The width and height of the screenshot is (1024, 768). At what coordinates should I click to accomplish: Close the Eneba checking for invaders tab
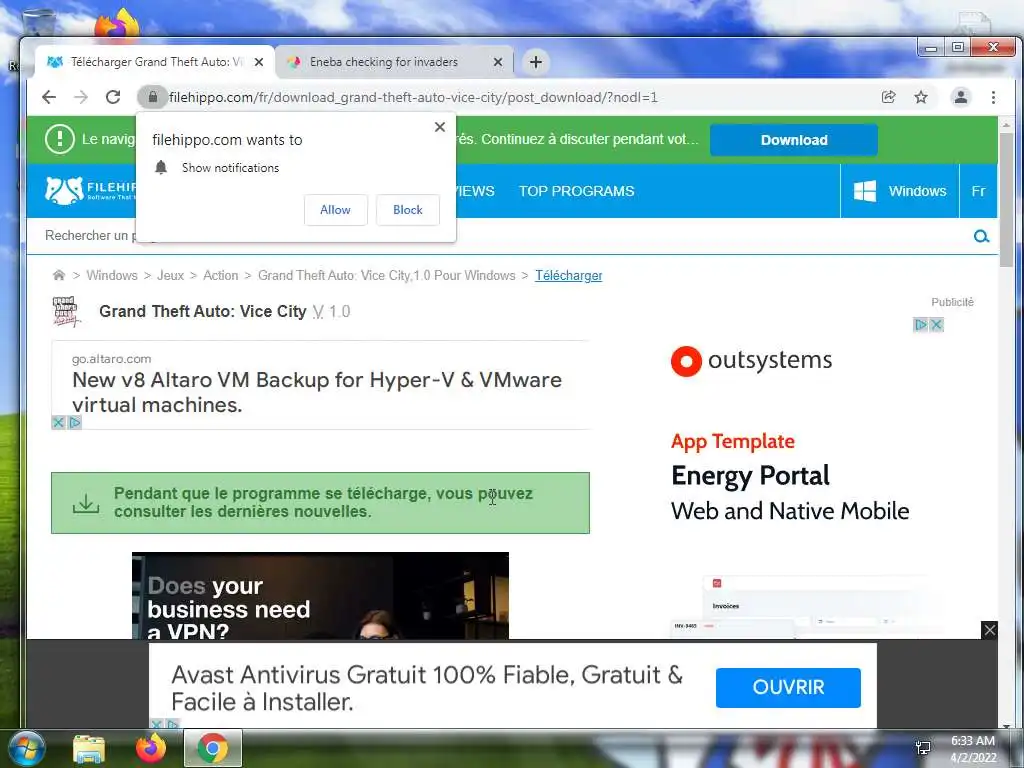pyautogui.click(x=498, y=62)
